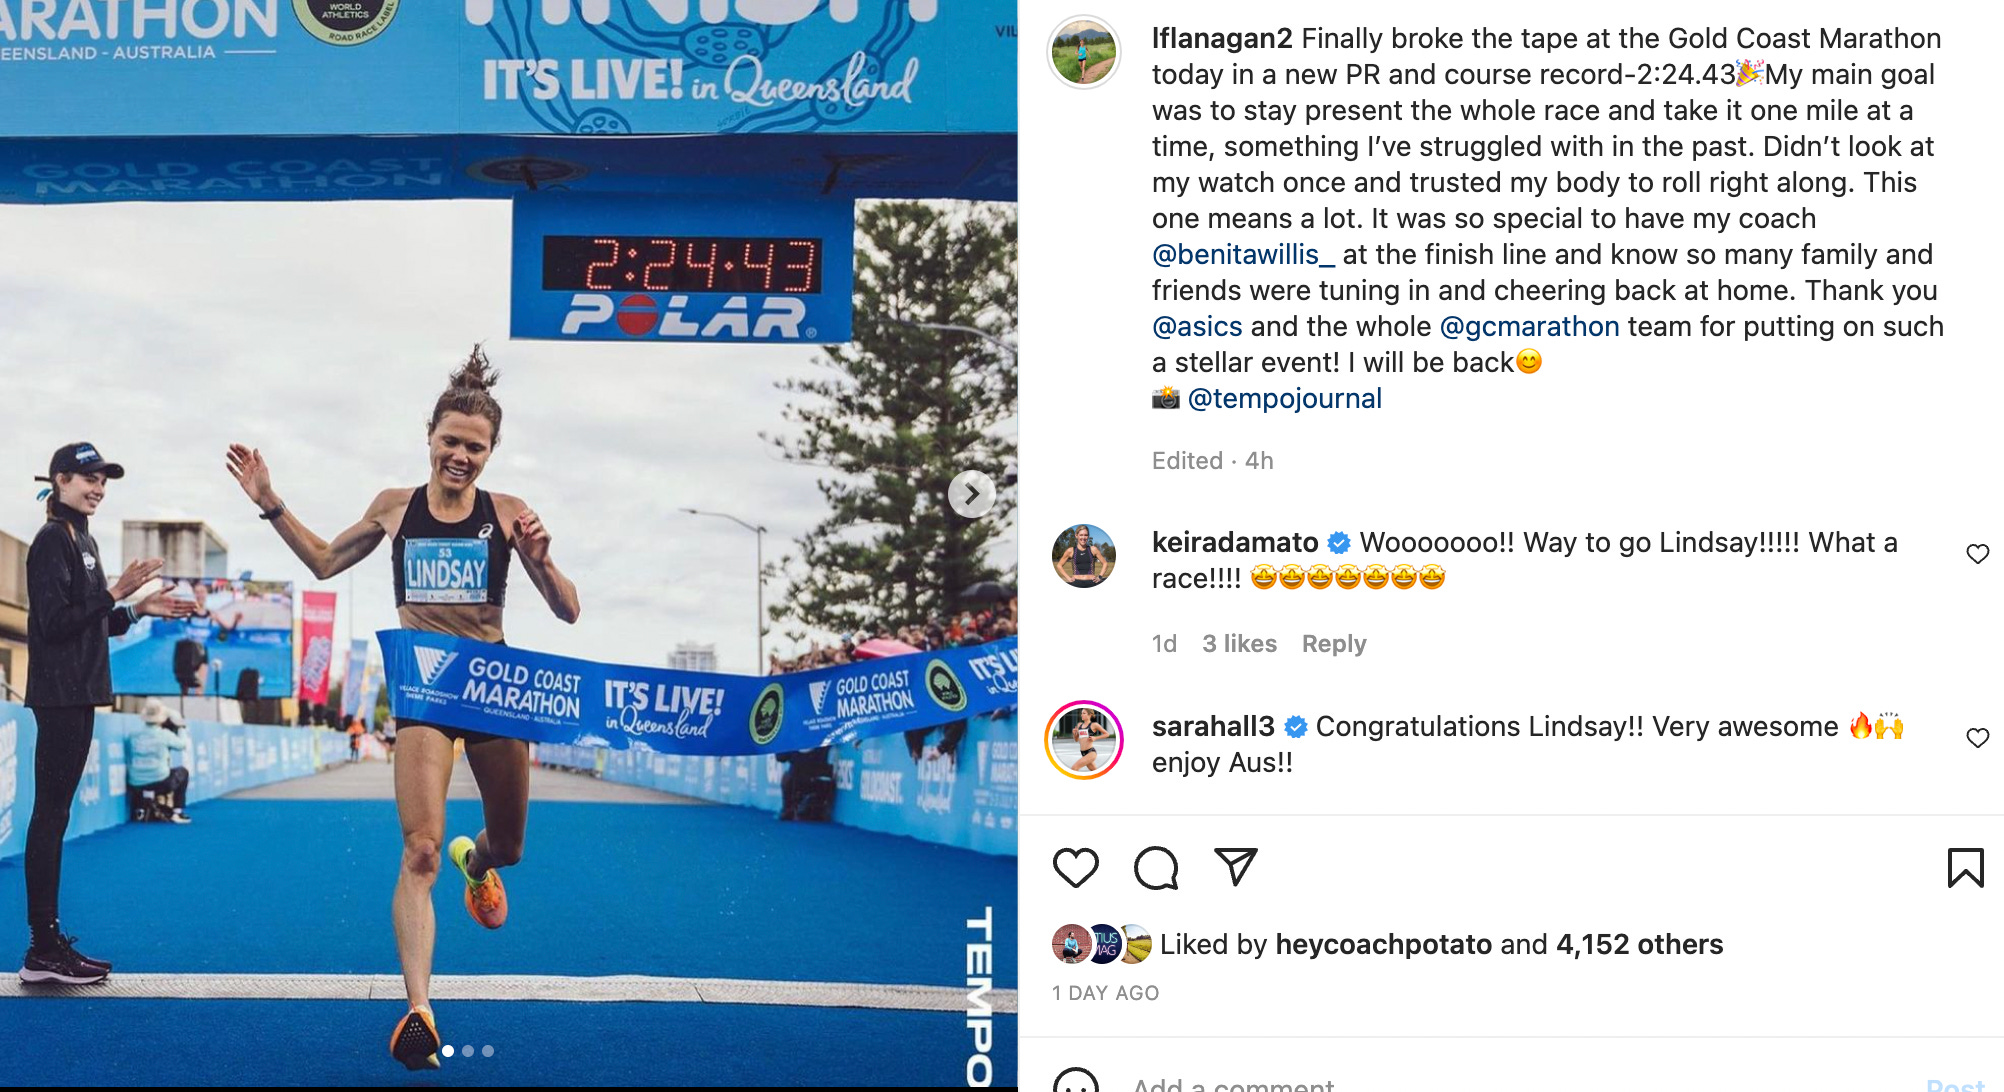Select third carousel dot indicator
The height and width of the screenshot is (1092, 2004).
488,1051
